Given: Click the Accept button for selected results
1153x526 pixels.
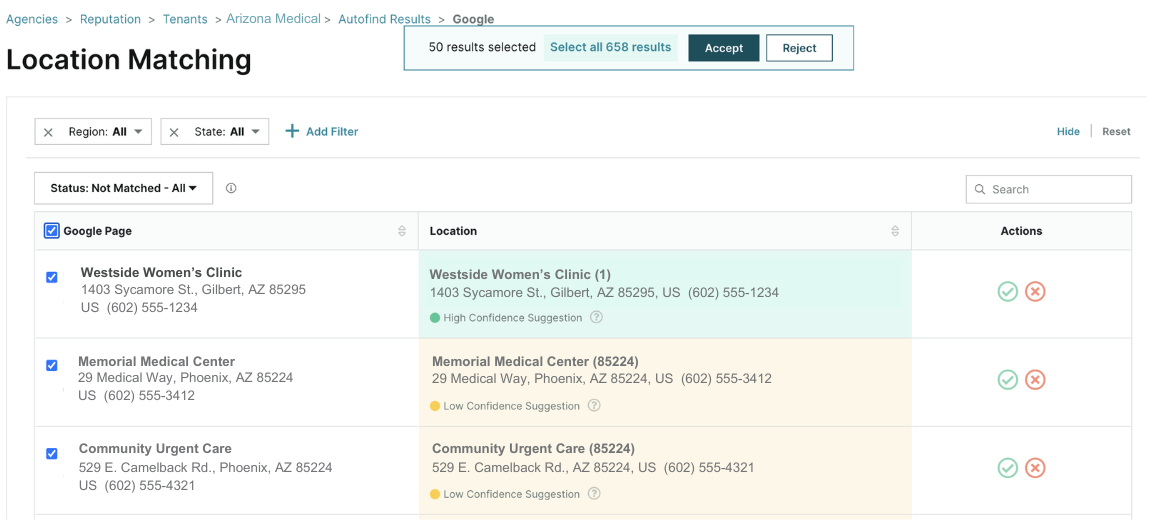Looking at the screenshot, I should (x=723, y=48).
